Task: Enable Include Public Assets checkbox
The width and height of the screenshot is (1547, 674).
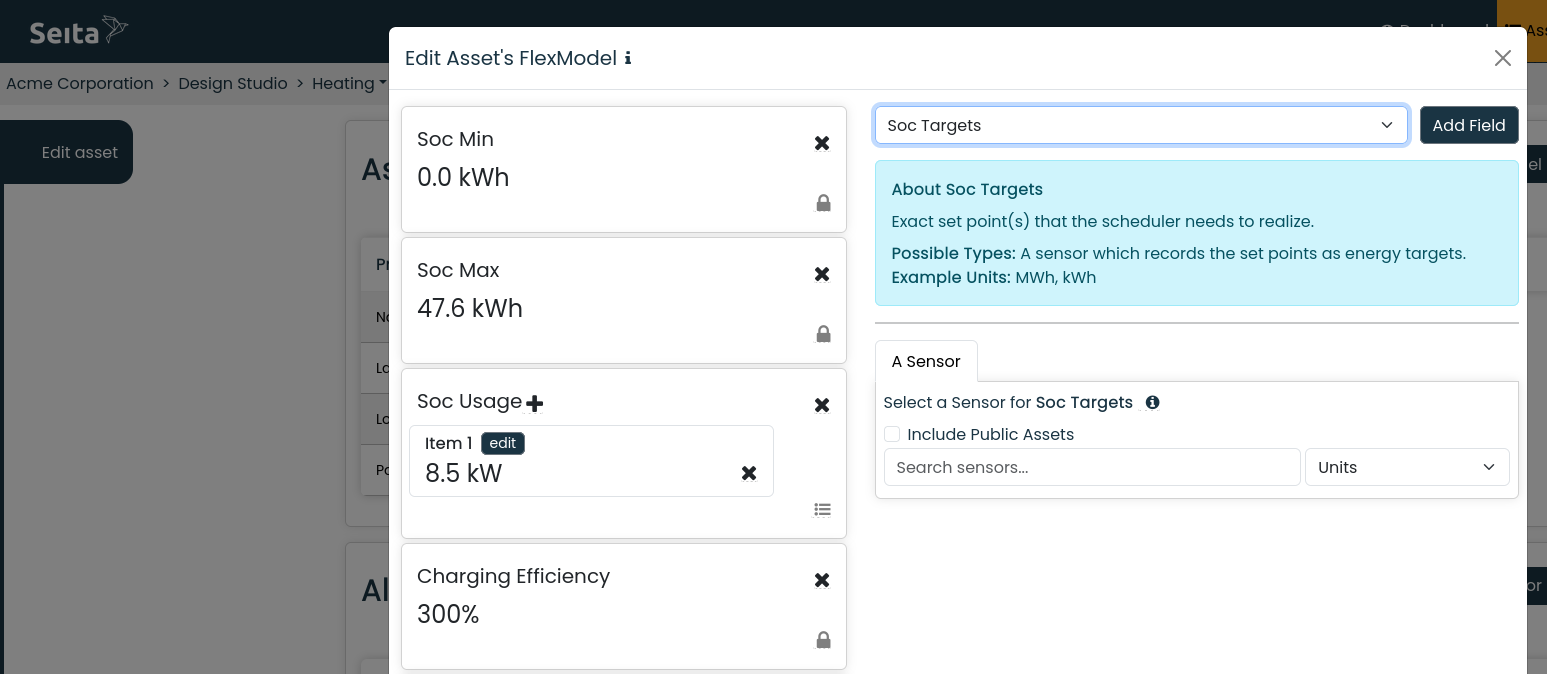Action: click(892, 434)
